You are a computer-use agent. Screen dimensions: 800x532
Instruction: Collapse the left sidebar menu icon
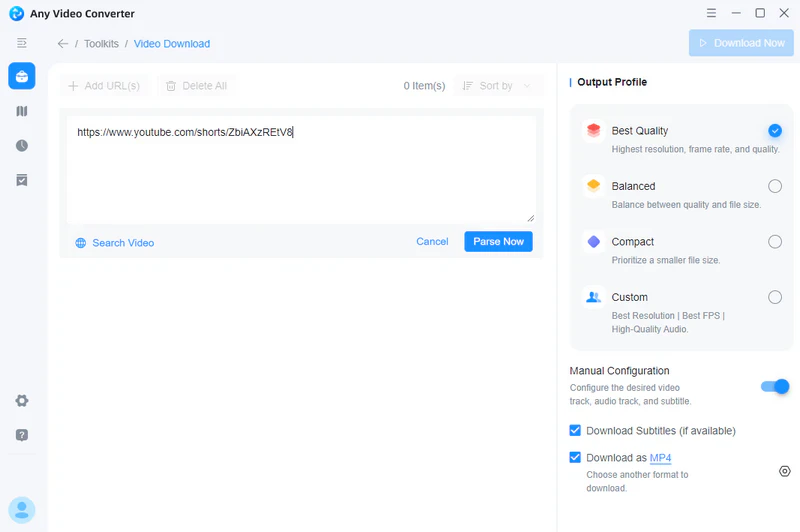point(21,43)
